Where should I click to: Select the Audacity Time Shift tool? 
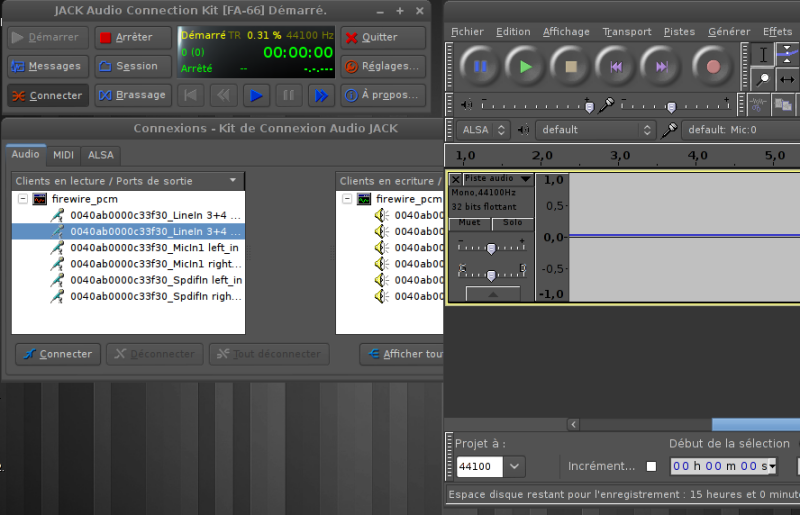coord(787,79)
